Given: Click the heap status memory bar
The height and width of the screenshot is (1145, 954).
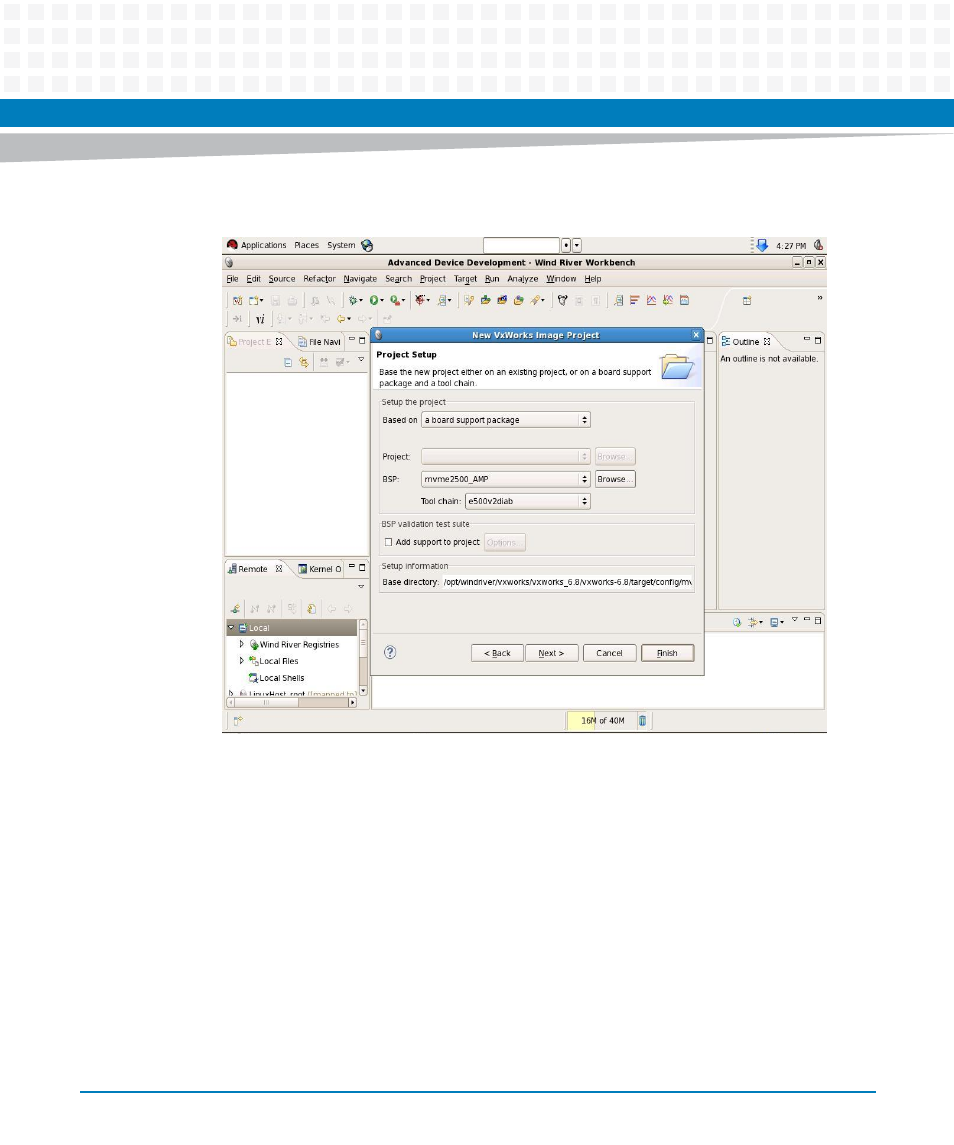Looking at the screenshot, I should point(603,721).
